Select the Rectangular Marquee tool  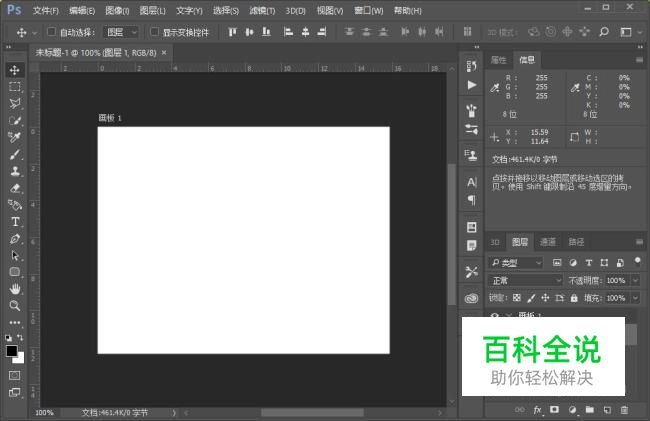[x=15, y=87]
